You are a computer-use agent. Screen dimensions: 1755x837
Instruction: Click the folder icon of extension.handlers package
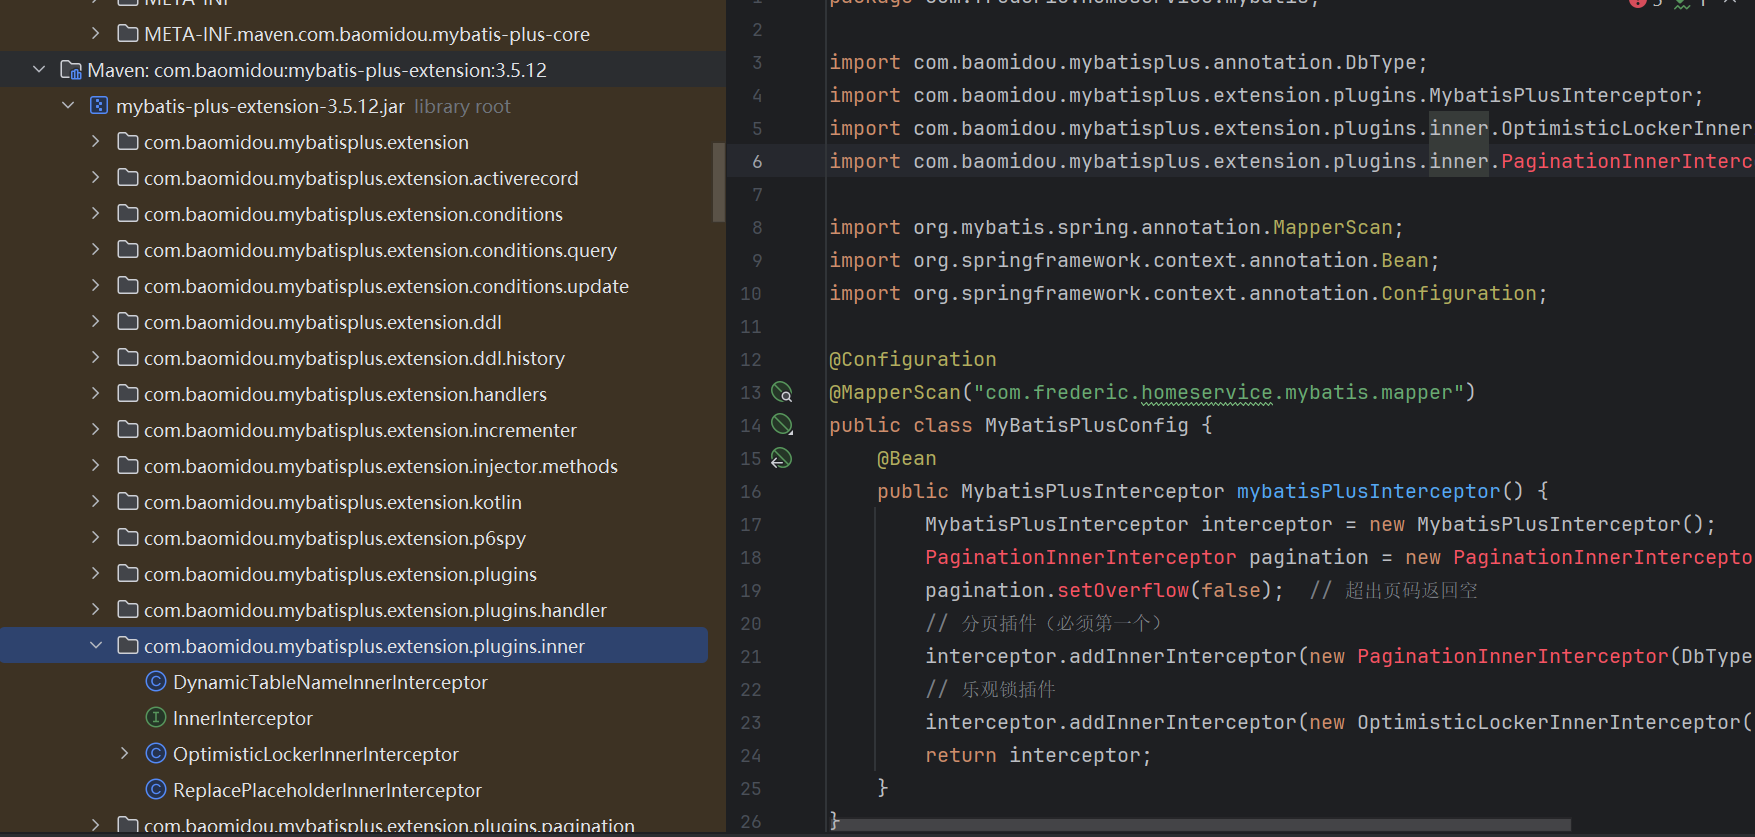click(x=128, y=394)
